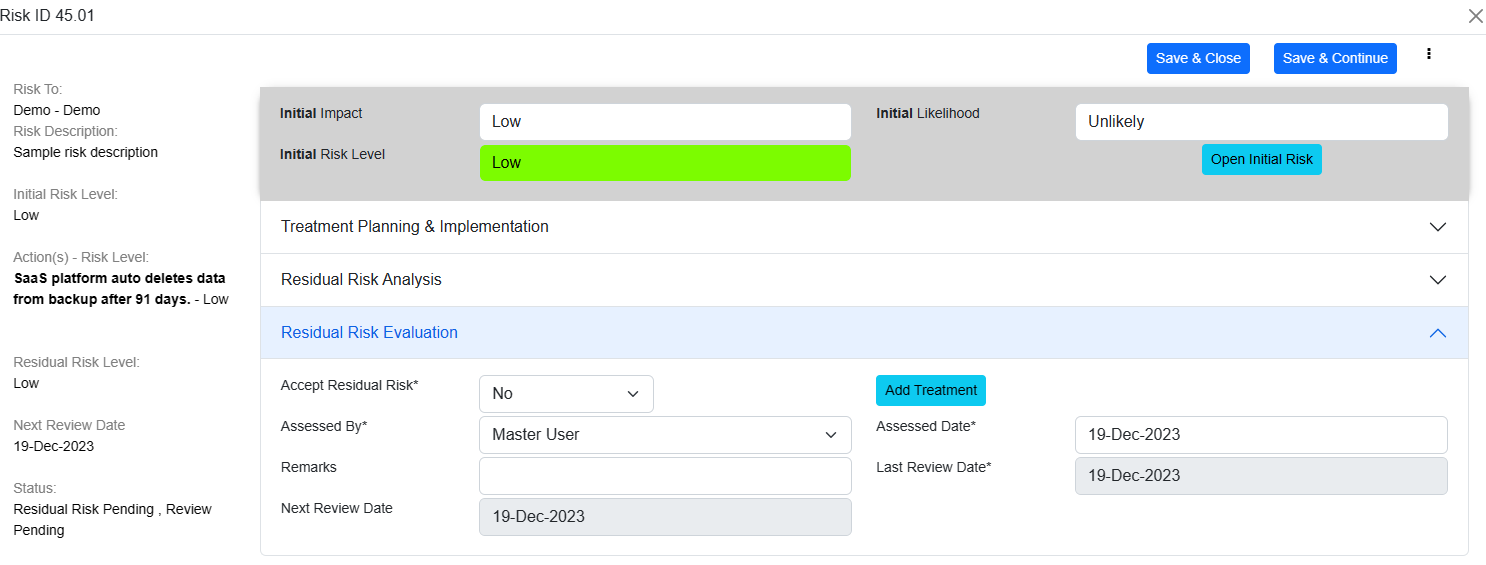Image resolution: width=1486 pixels, height=565 pixels.
Task: Select the Residual Risk Evaluation section header
Action: [x=369, y=333]
